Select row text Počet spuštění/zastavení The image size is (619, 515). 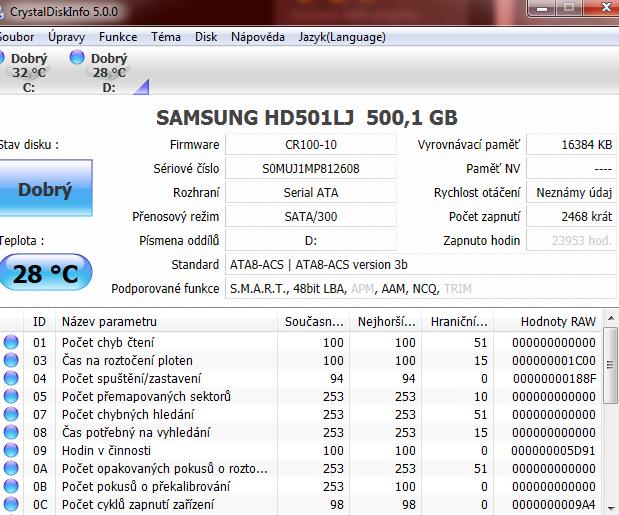tap(131, 378)
